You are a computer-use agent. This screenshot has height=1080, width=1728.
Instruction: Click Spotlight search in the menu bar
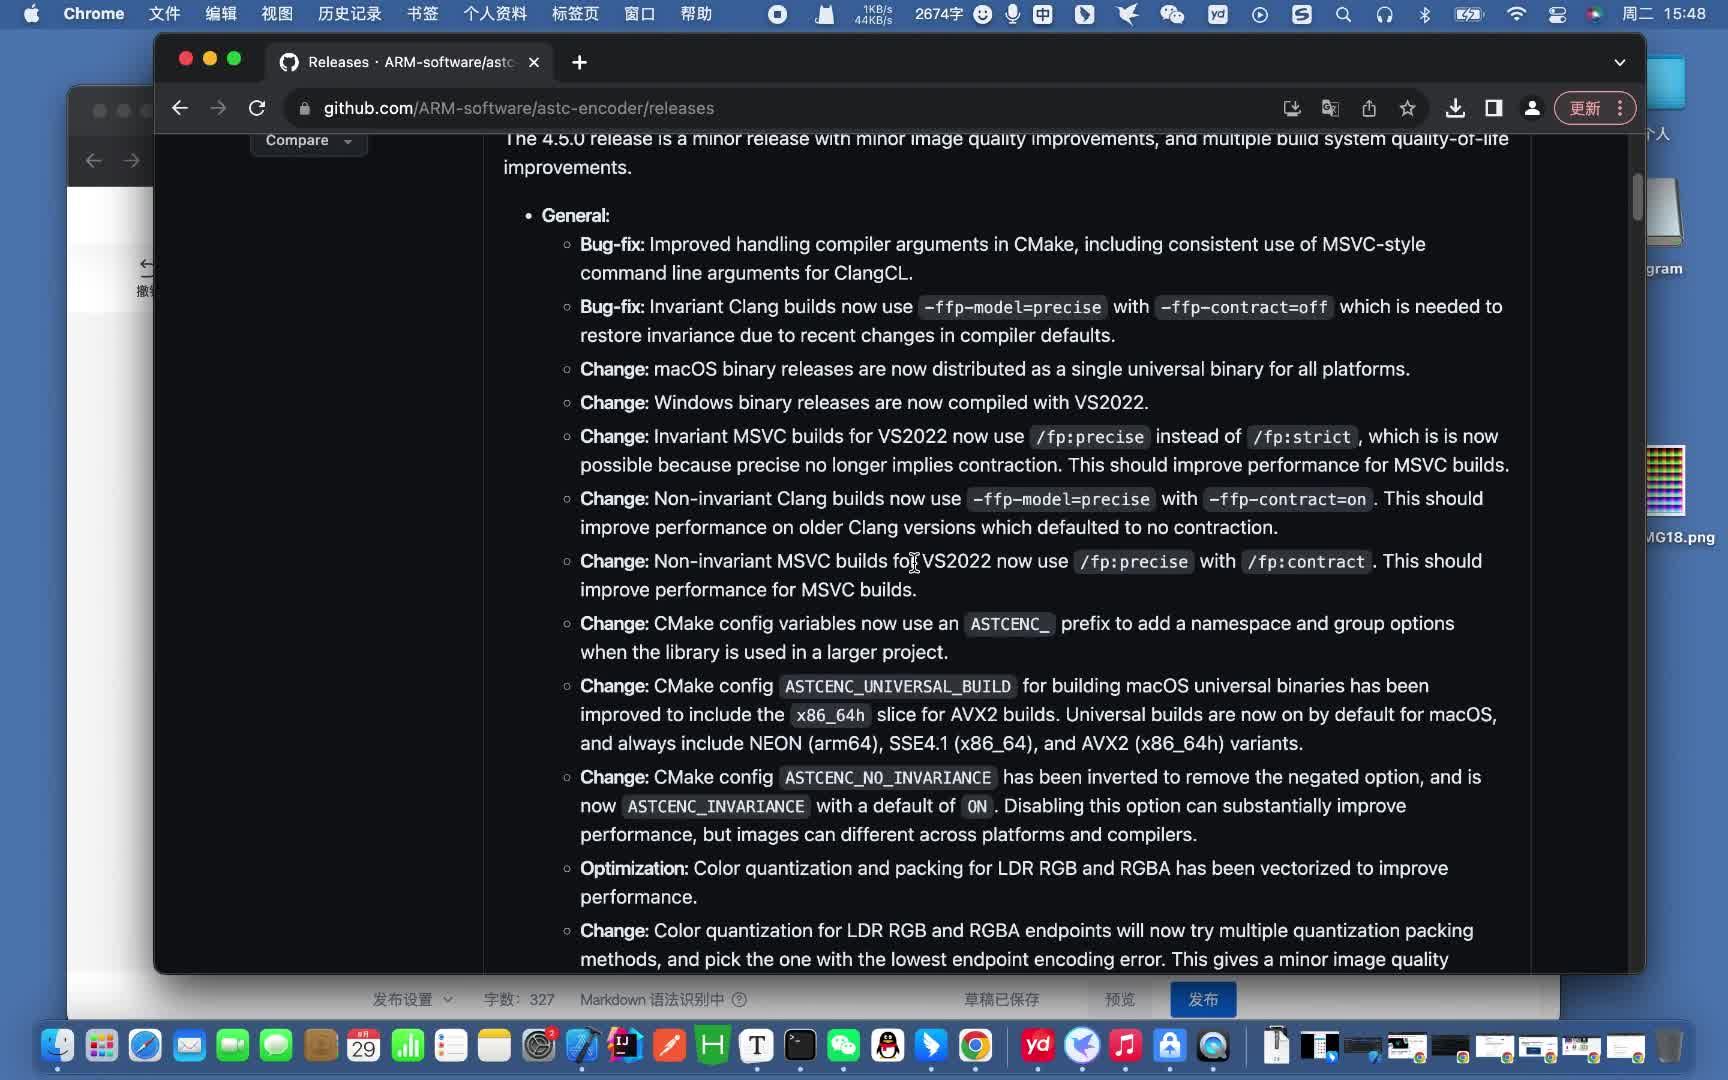pyautogui.click(x=1343, y=14)
